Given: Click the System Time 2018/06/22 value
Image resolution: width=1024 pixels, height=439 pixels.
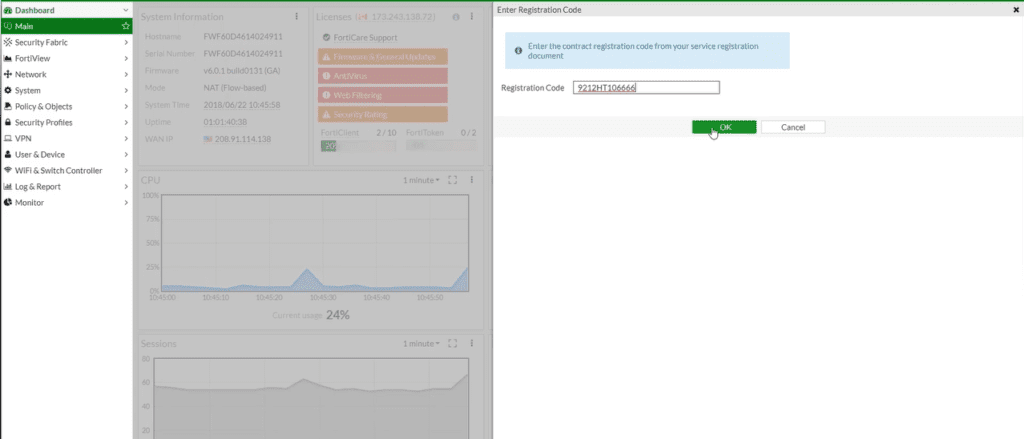Looking at the screenshot, I should (x=242, y=105).
